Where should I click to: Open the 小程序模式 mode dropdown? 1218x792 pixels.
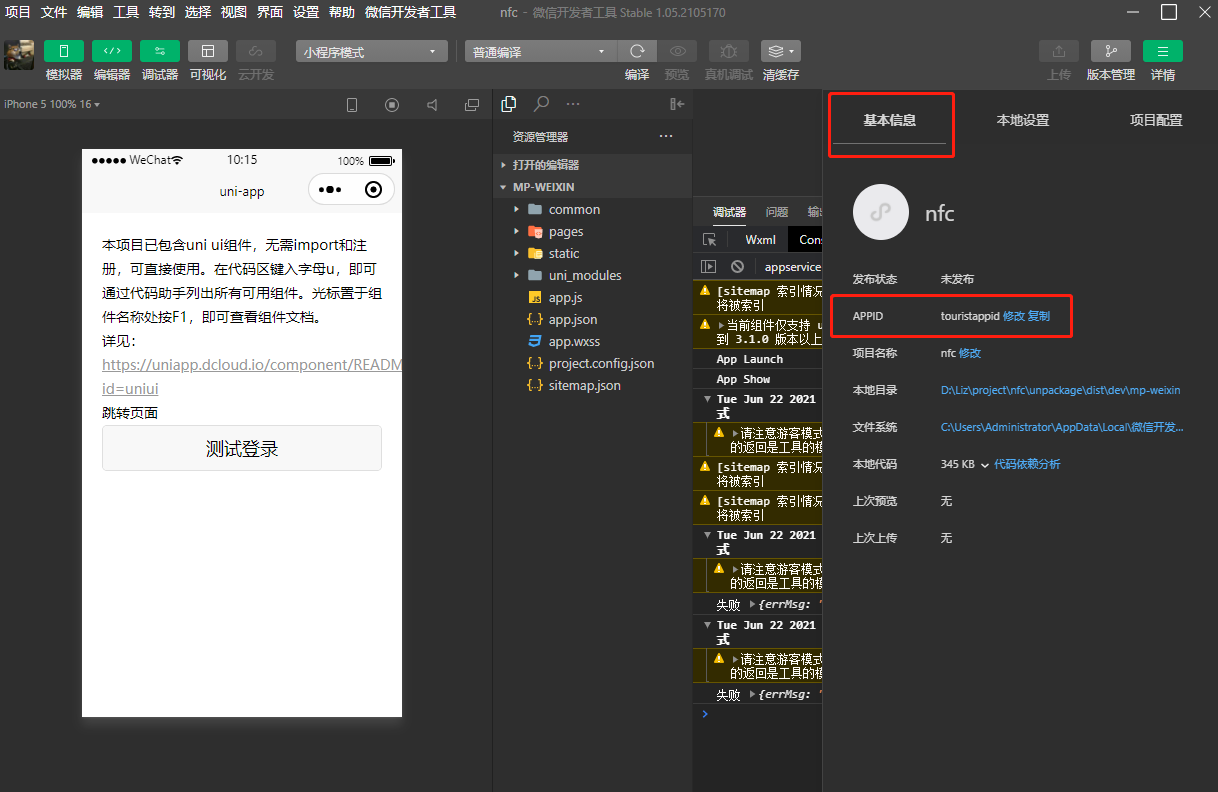371,52
